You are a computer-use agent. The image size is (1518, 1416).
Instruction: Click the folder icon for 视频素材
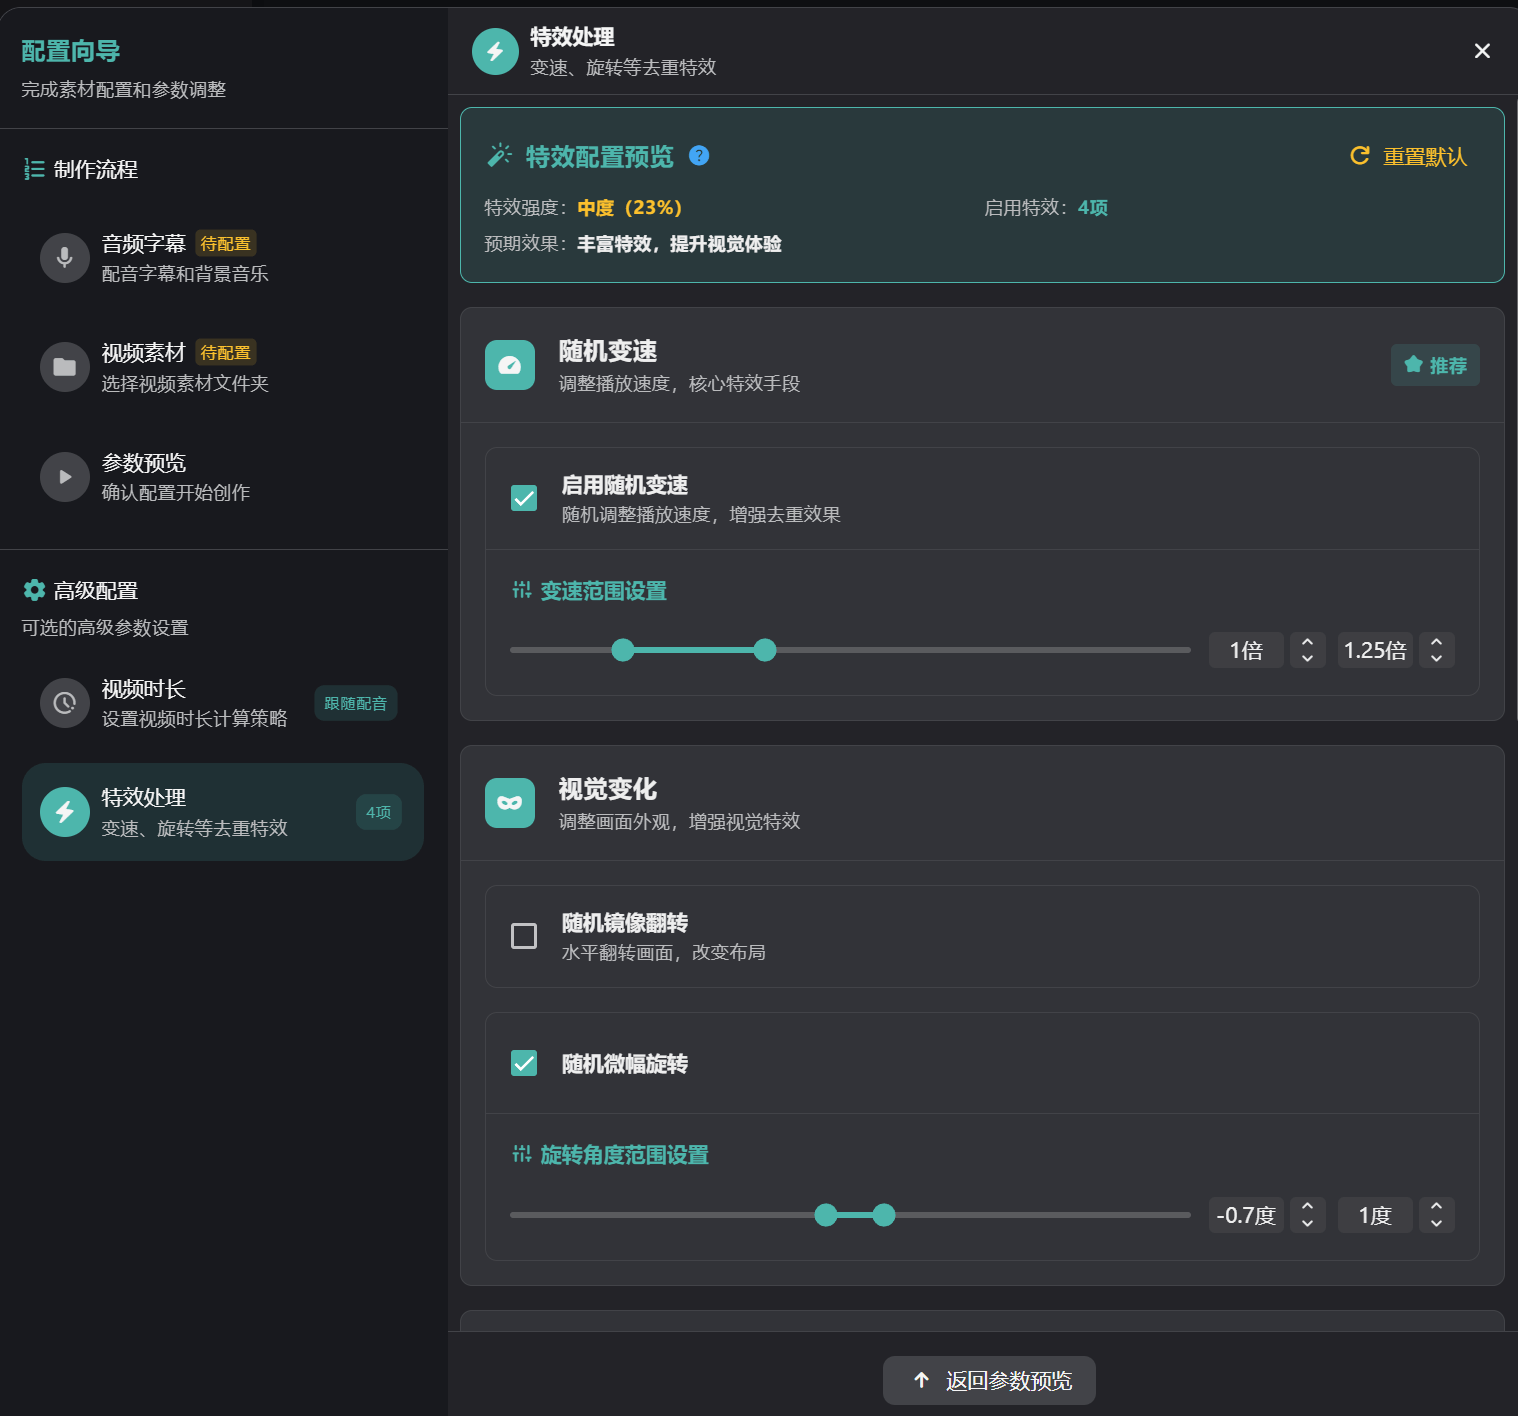pos(65,367)
